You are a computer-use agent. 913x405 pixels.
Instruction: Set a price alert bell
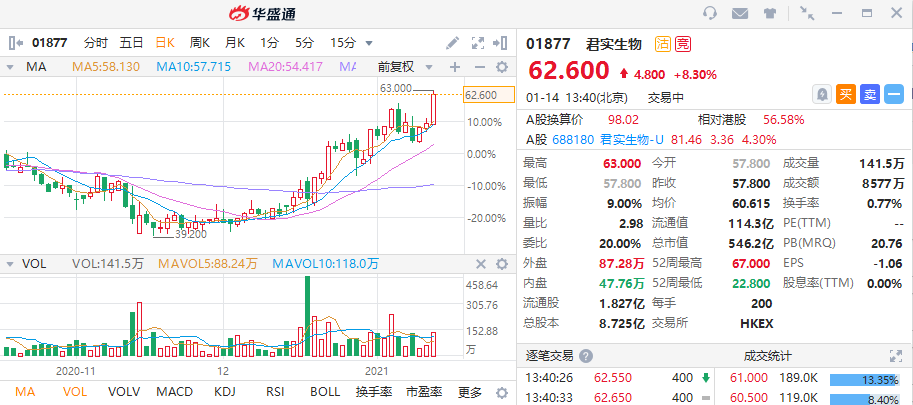[822, 95]
